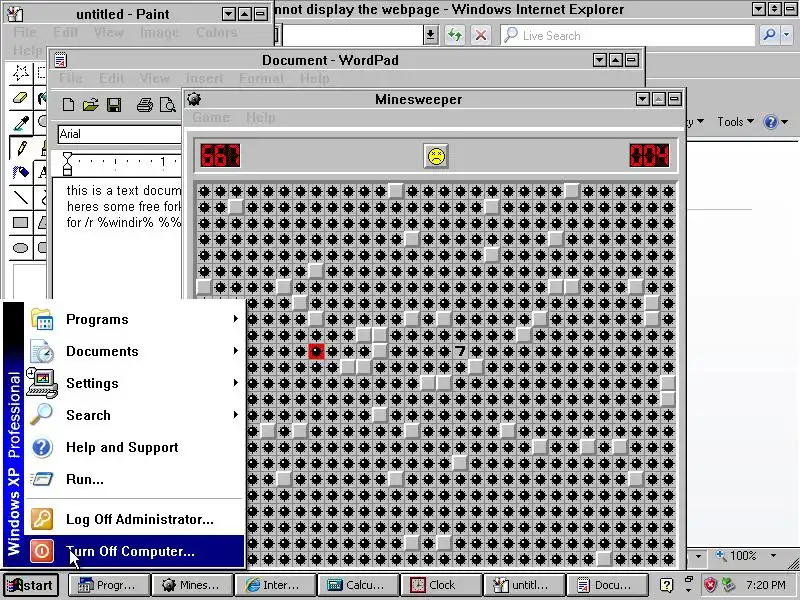Click the Internet Explorer Help question icon
The width and height of the screenshot is (800, 600).
[770, 122]
